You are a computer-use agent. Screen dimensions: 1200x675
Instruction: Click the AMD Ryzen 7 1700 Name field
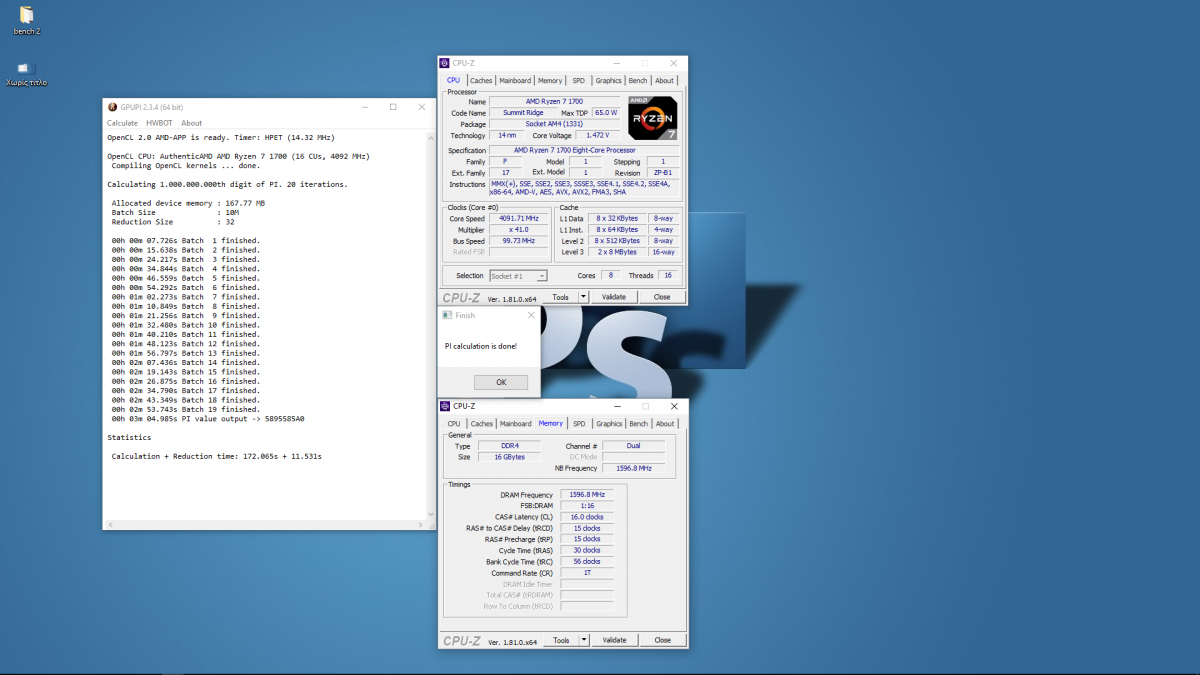tap(554, 102)
